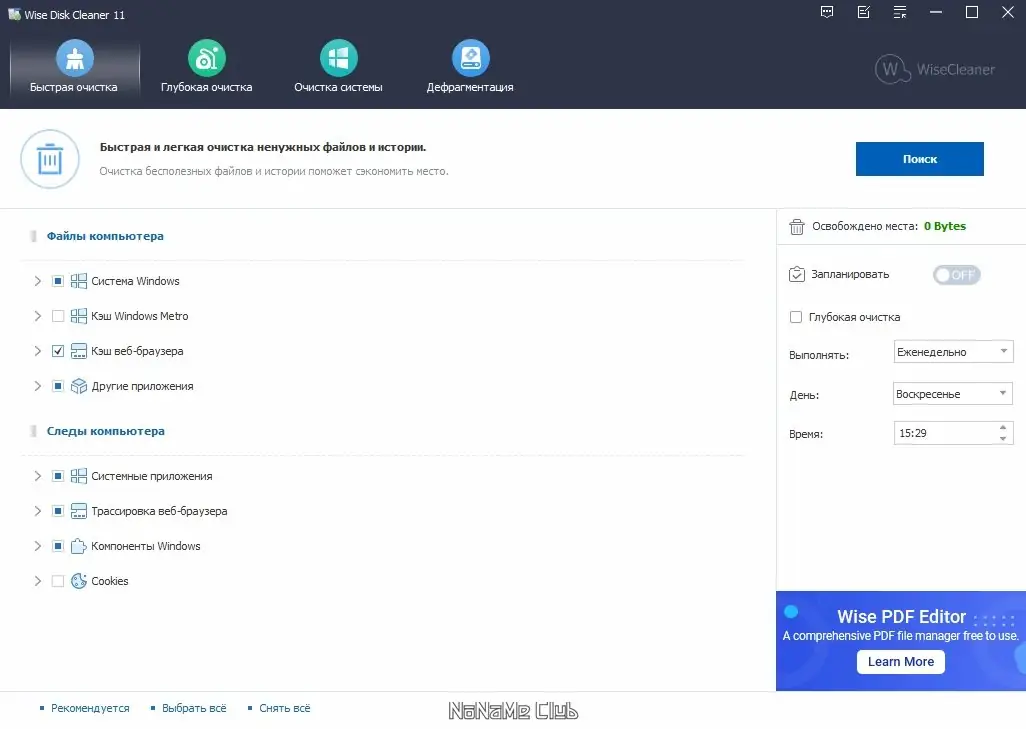
Task: Expand the Система Windows tree item
Action: 37,281
